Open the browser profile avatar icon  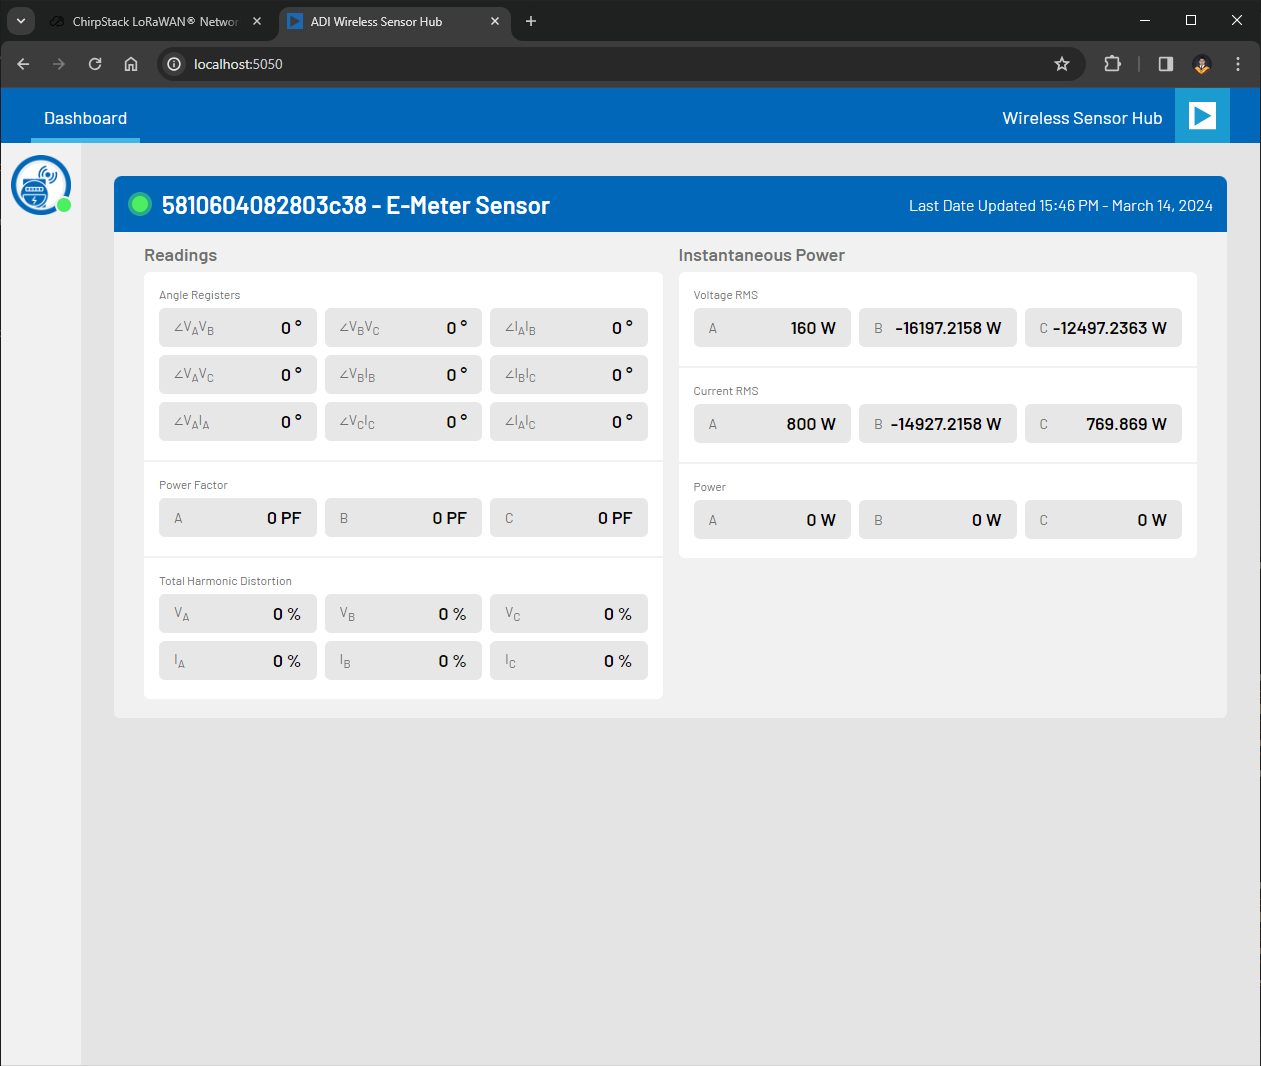(1201, 63)
